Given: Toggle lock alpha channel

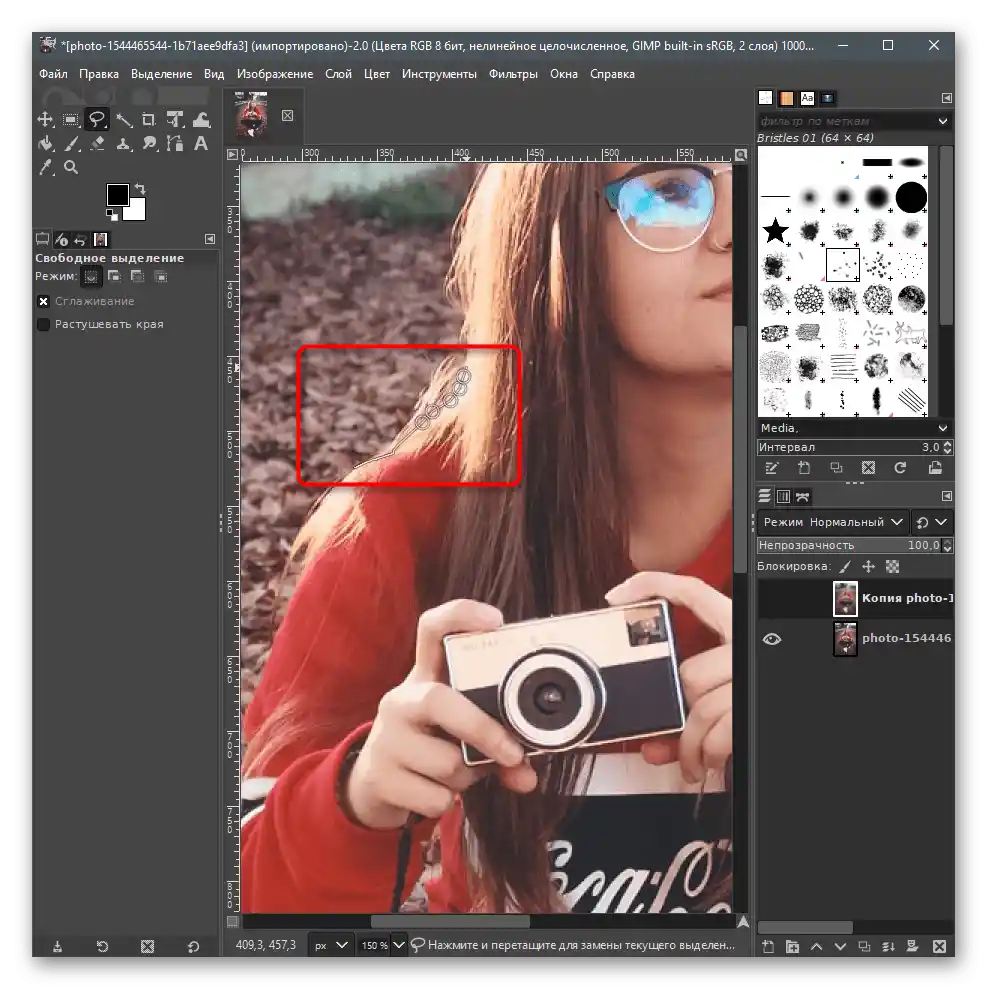Looking at the screenshot, I should (892, 566).
